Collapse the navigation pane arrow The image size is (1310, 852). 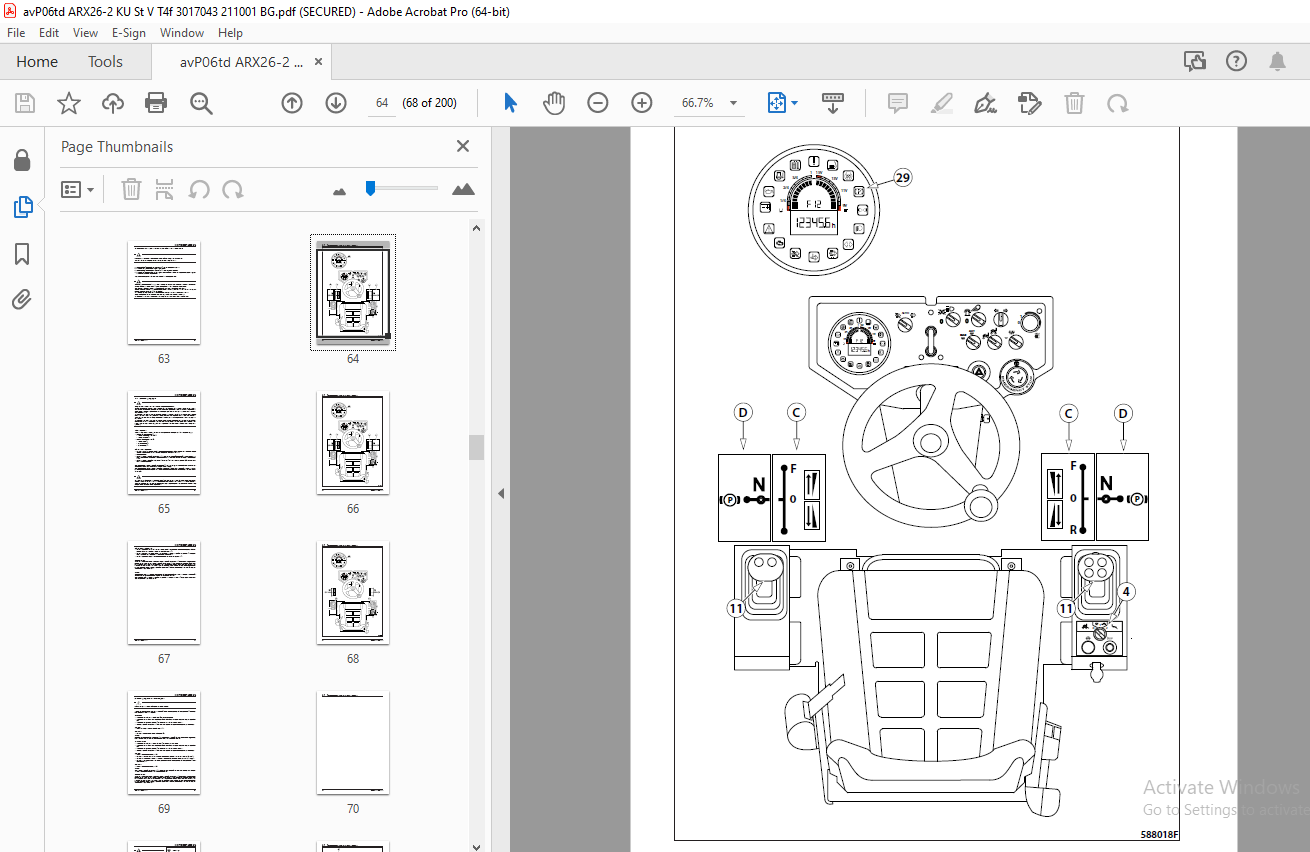pos(501,493)
